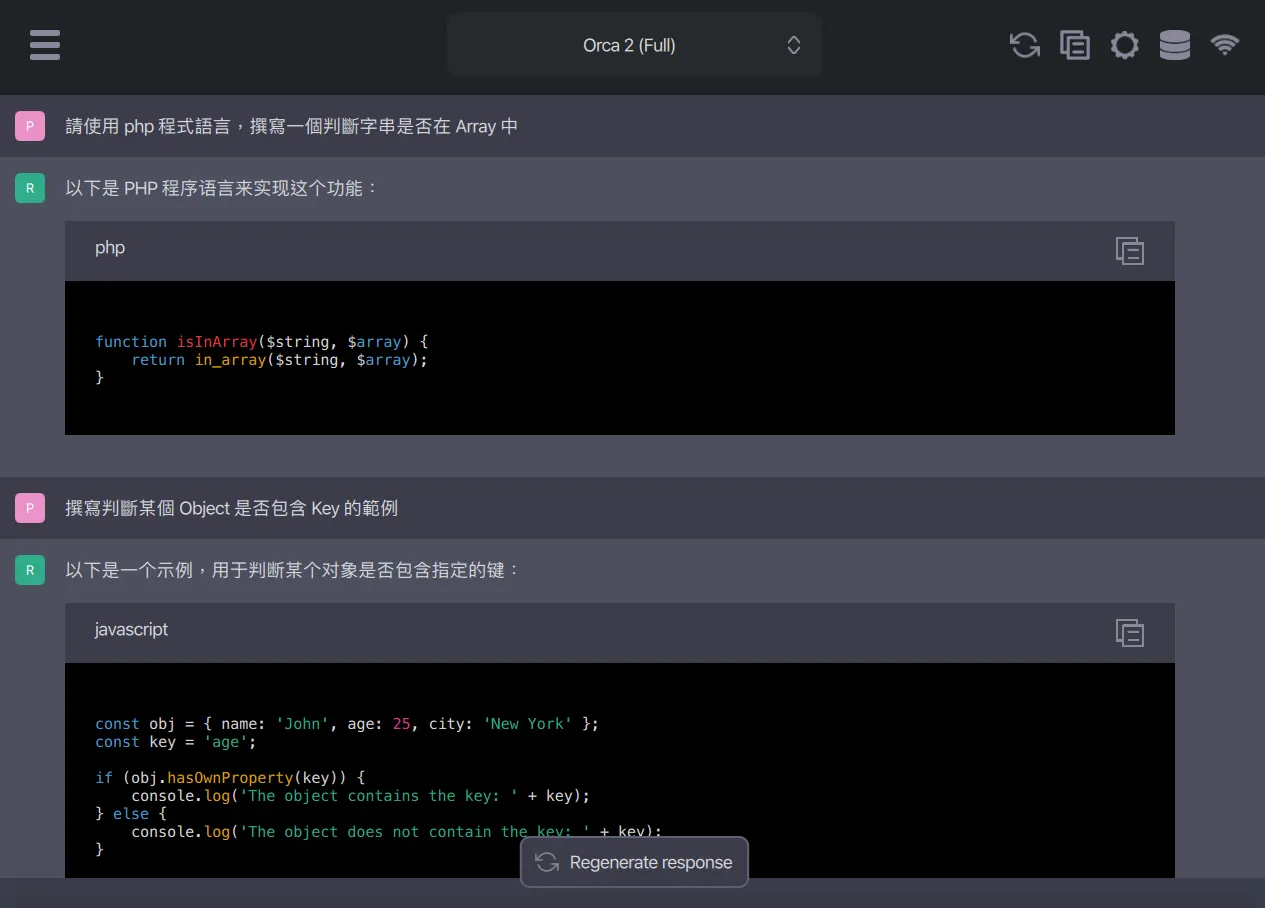Click the "javascript" code block language label

click(x=131, y=630)
